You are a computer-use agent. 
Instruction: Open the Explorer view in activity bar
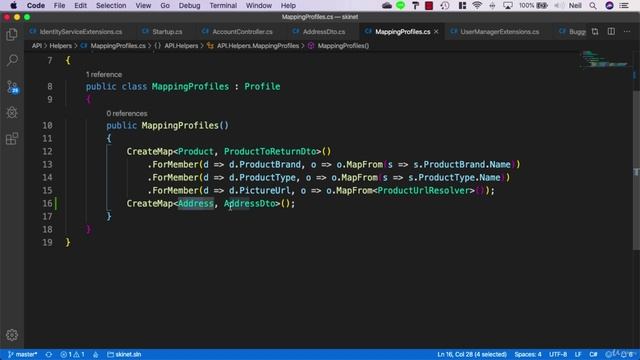click(12, 35)
